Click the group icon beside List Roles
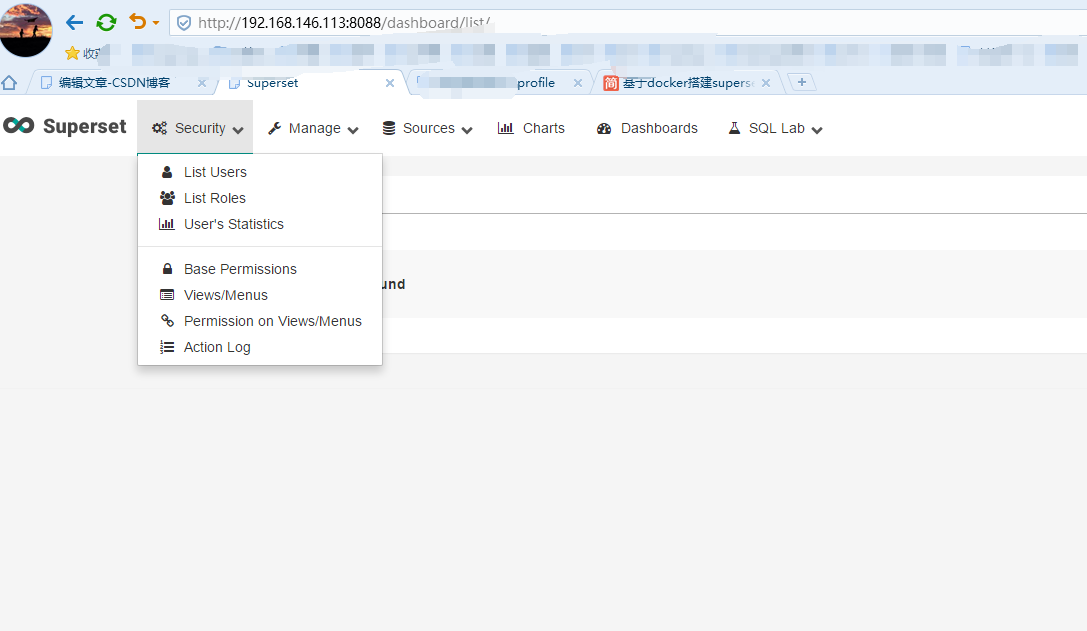This screenshot has width=1087, height=631. 166,197
